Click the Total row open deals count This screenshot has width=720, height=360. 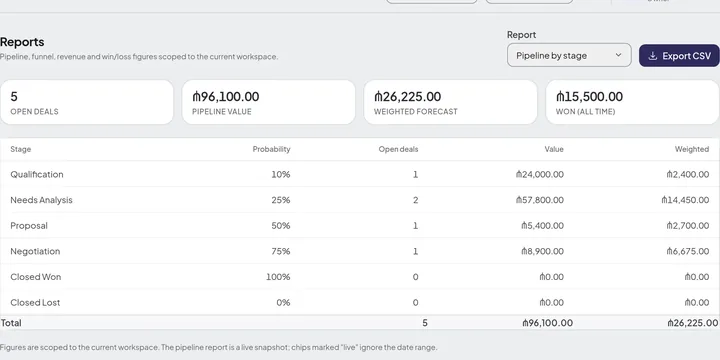pyautogui.click(x=425, y=323)
